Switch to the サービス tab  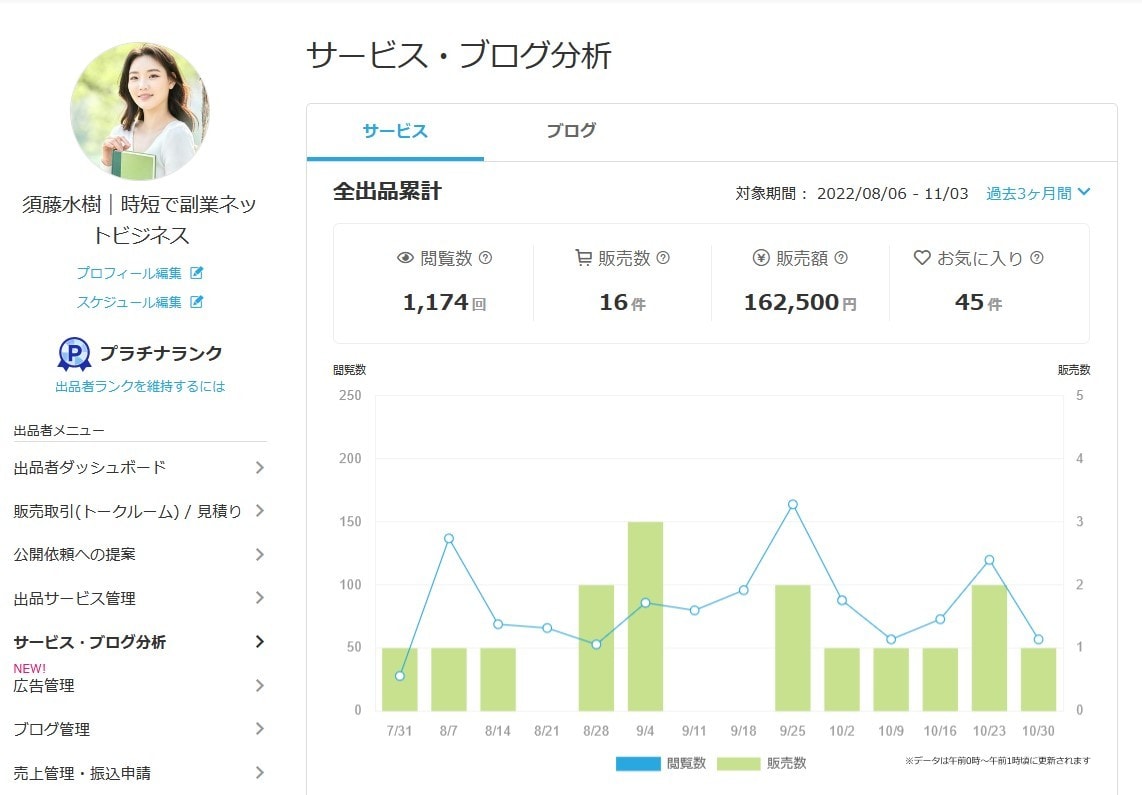click(x=395, y=131)
